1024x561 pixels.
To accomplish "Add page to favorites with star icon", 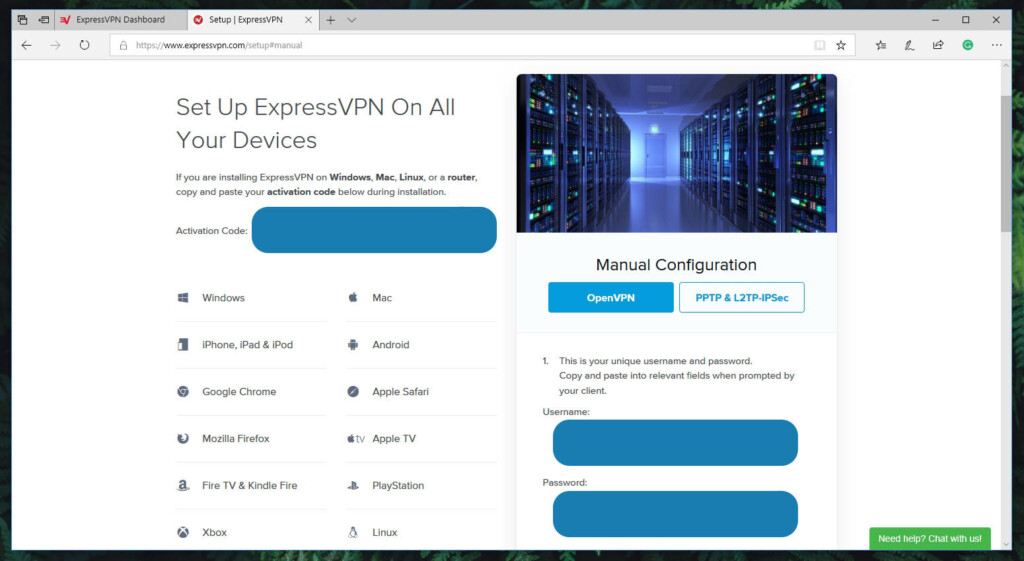I will point(841,45).
